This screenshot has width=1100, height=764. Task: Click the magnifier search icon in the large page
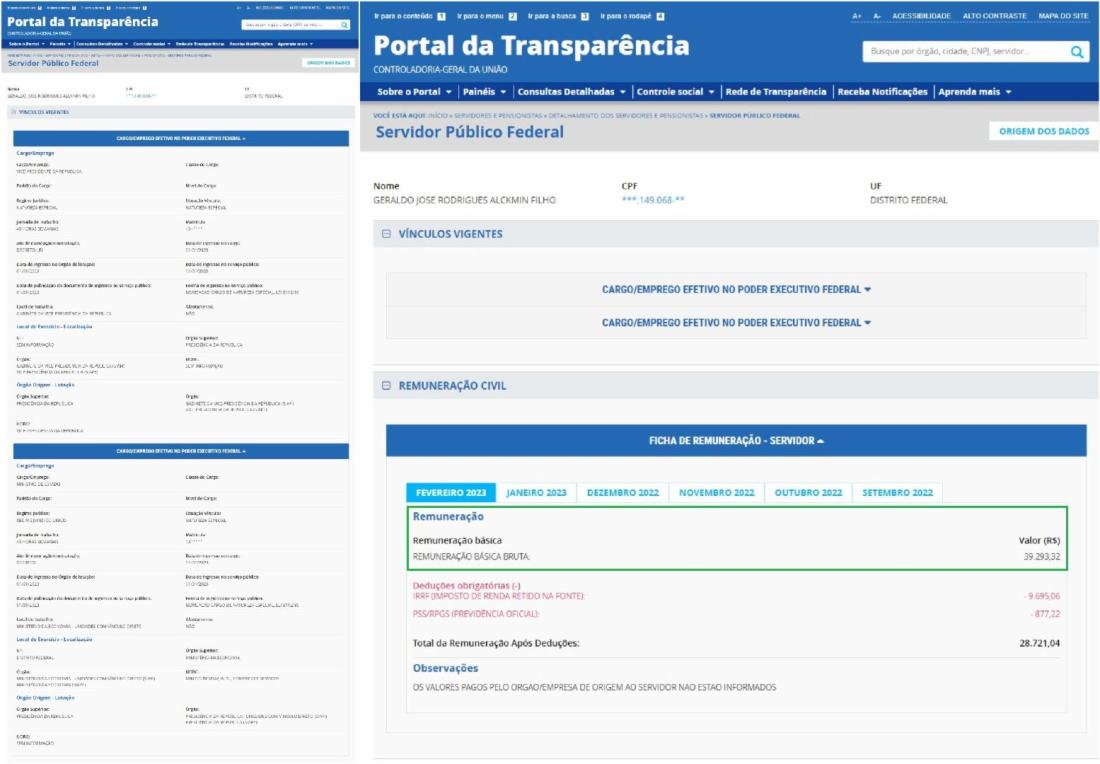click(x=1077, y=52)
